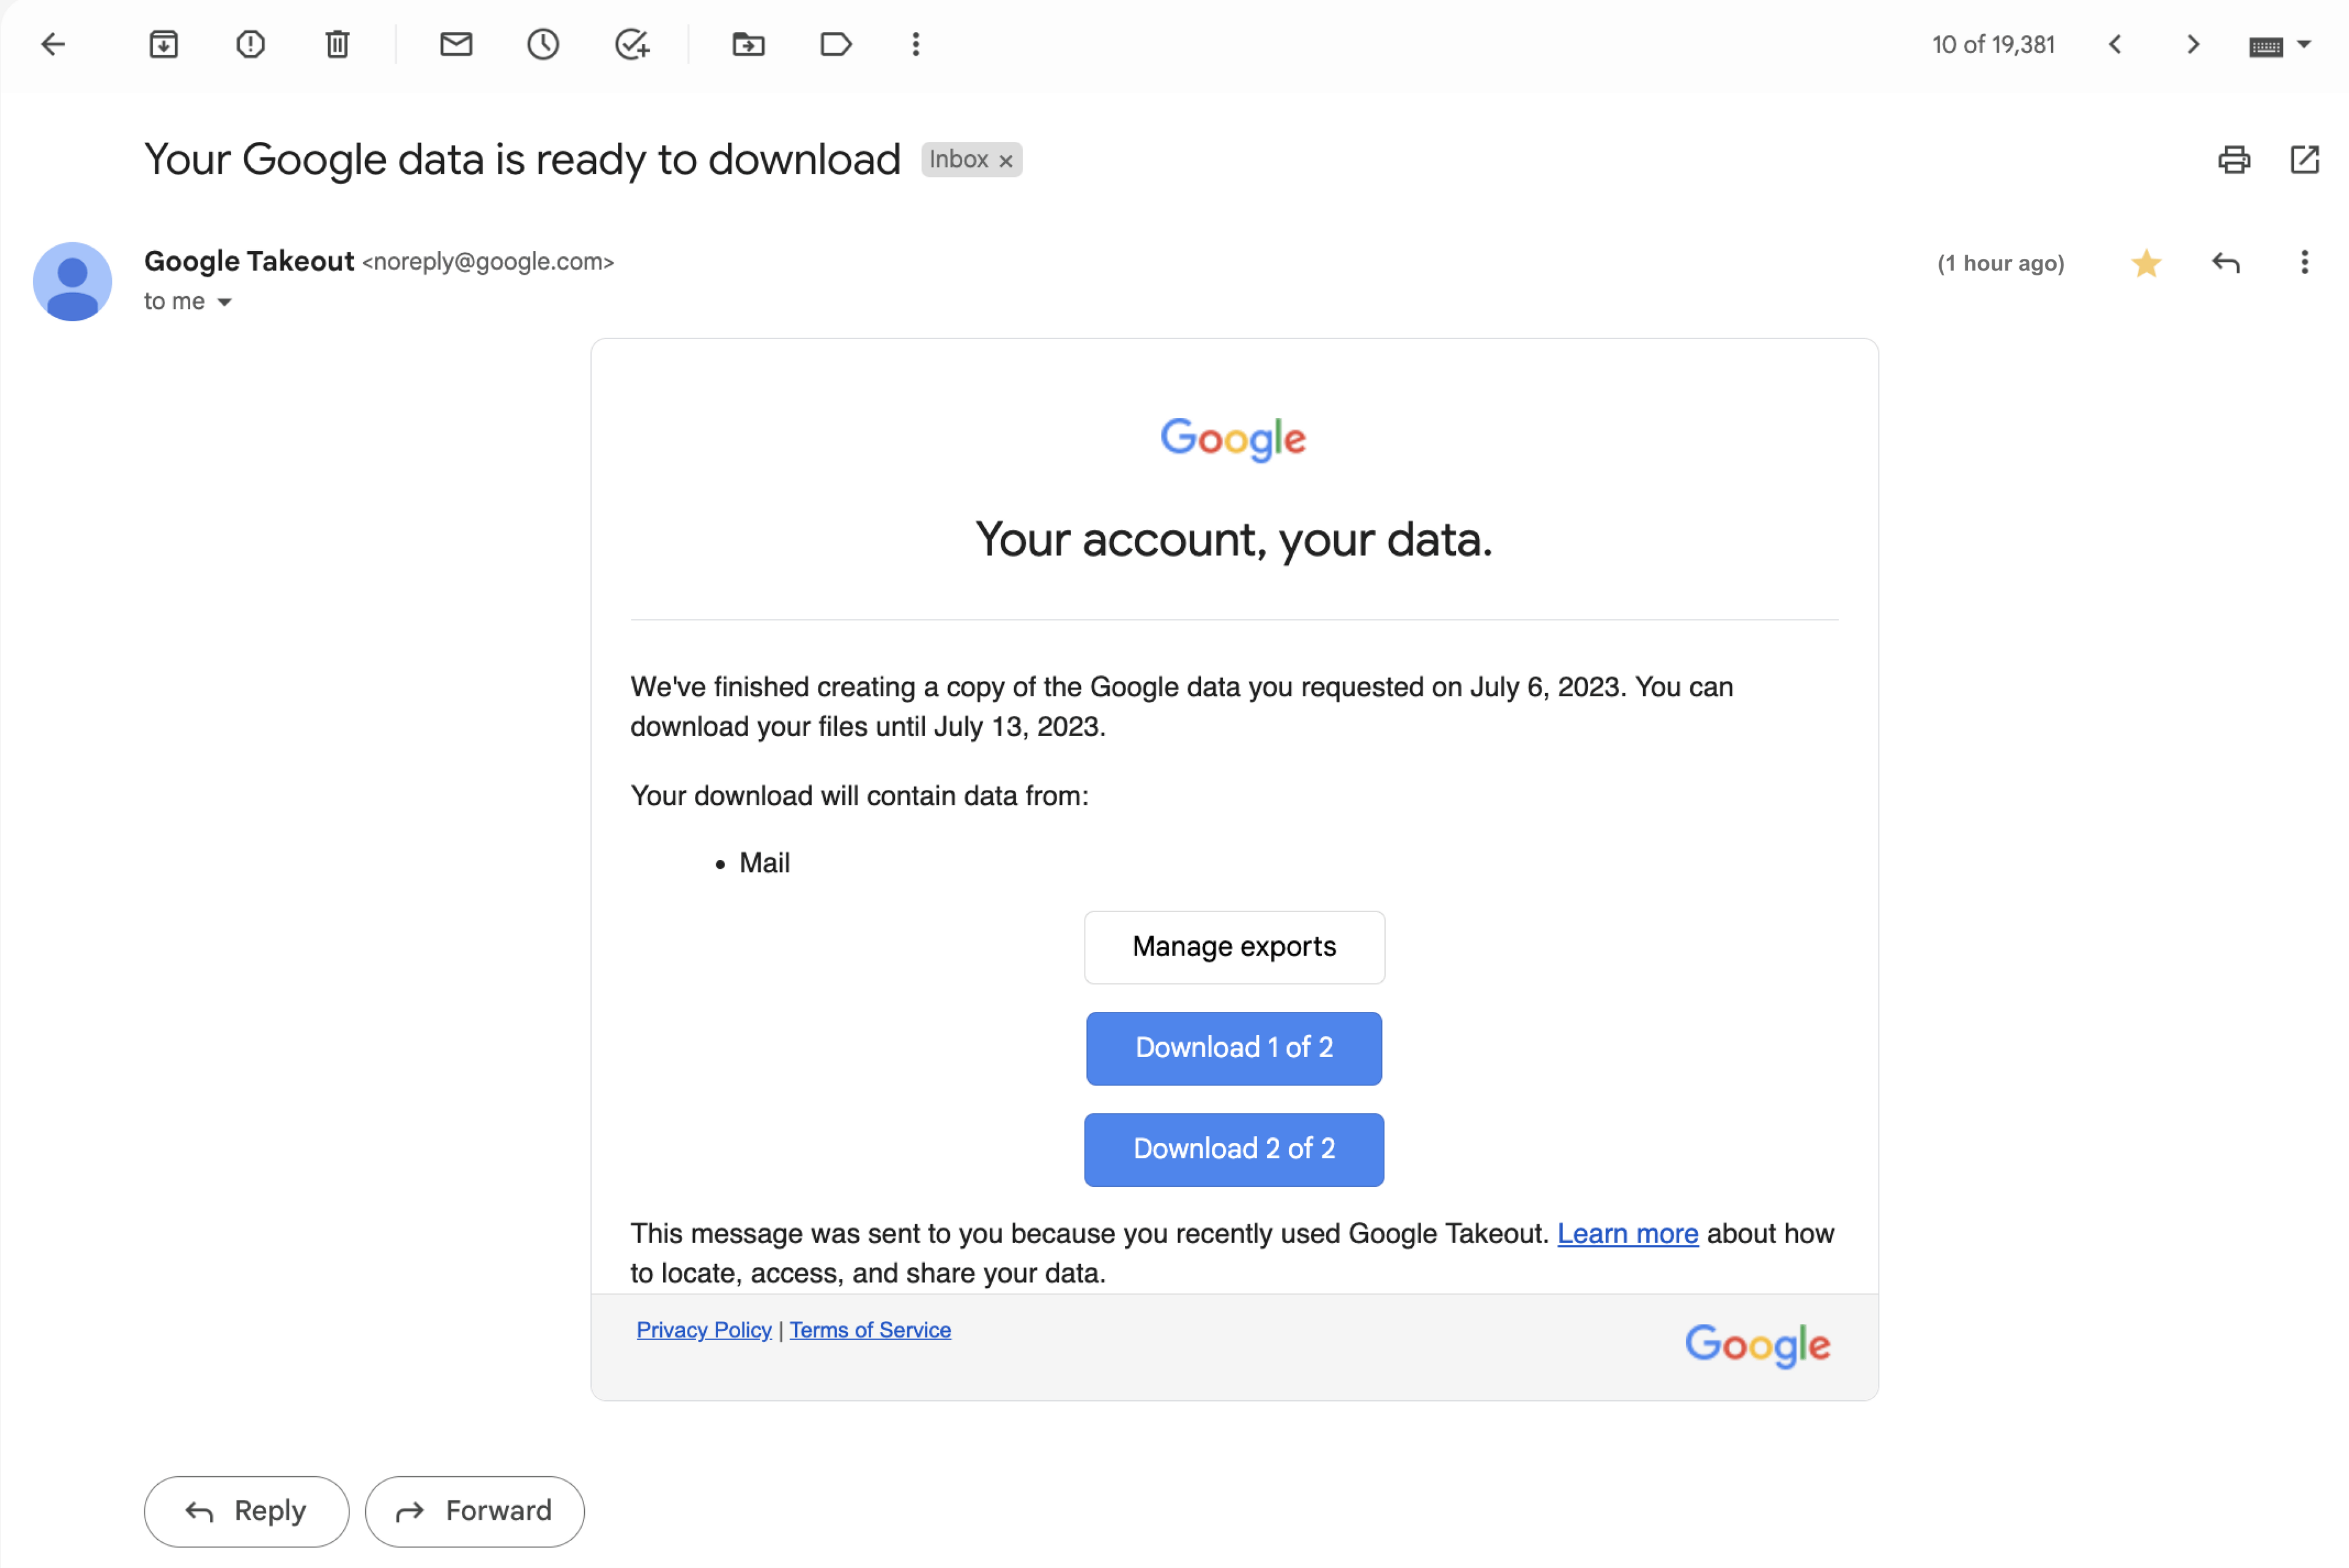Open the toolbar More options menu
The width and height of the screenshot is (2349, 1568).
tap(915, 44)
